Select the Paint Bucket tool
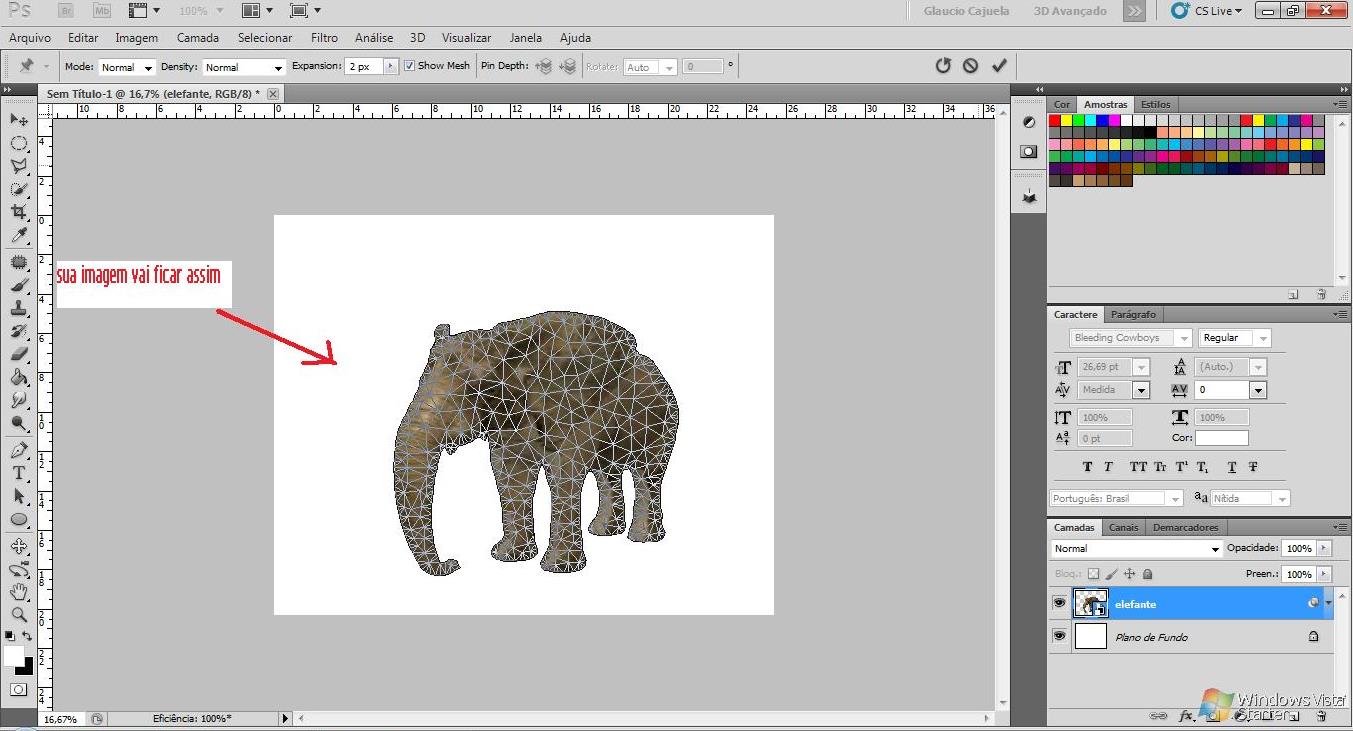 (x=19, y=377)
